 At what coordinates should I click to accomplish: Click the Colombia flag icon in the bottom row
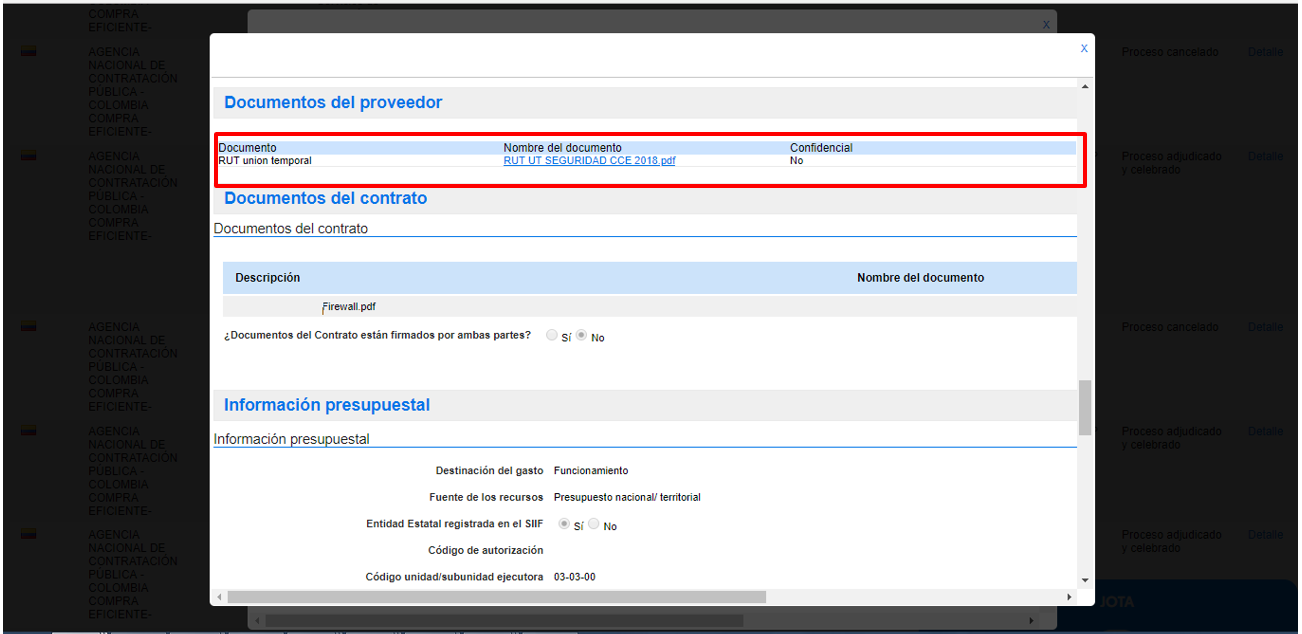coord(29,534)
